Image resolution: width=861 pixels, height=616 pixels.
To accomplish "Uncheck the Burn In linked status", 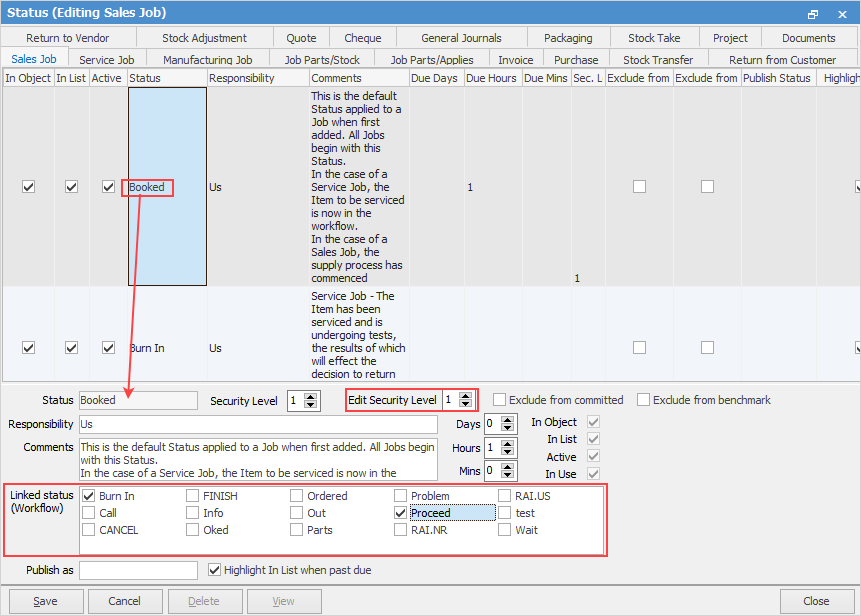I will [x=89, y=496].
